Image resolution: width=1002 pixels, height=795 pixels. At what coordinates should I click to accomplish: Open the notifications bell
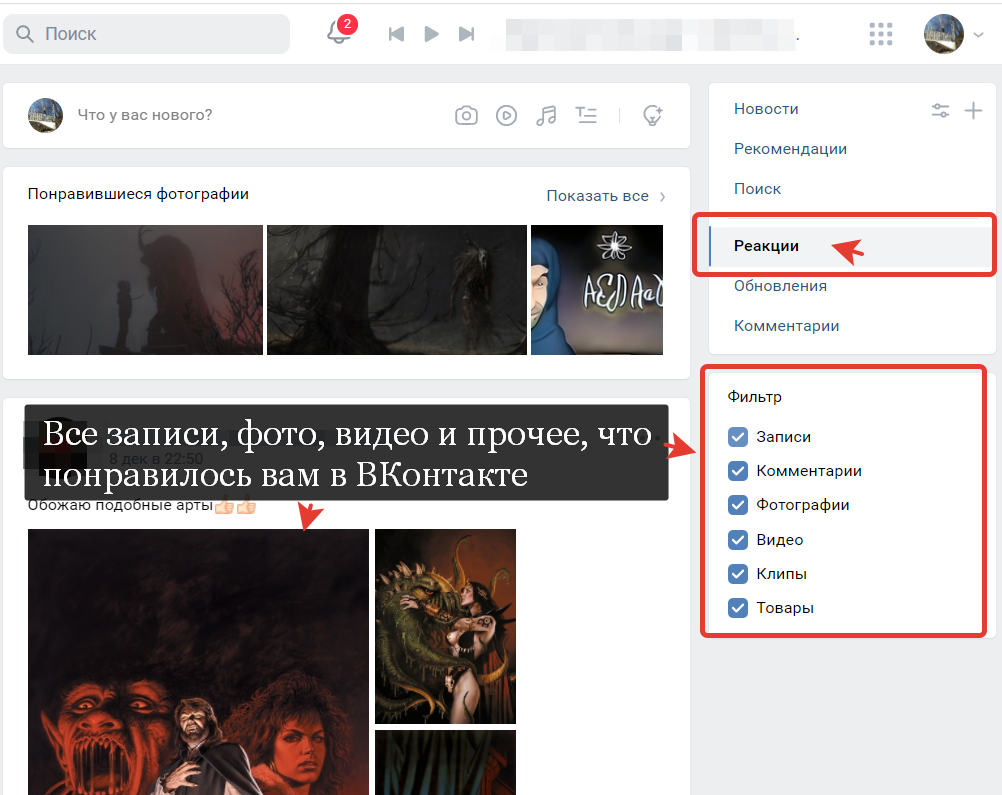338,33
